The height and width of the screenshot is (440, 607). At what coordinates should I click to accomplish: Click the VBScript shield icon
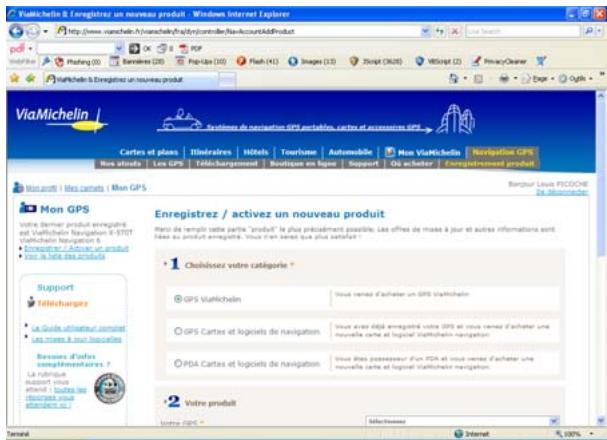tap(419, 61)
